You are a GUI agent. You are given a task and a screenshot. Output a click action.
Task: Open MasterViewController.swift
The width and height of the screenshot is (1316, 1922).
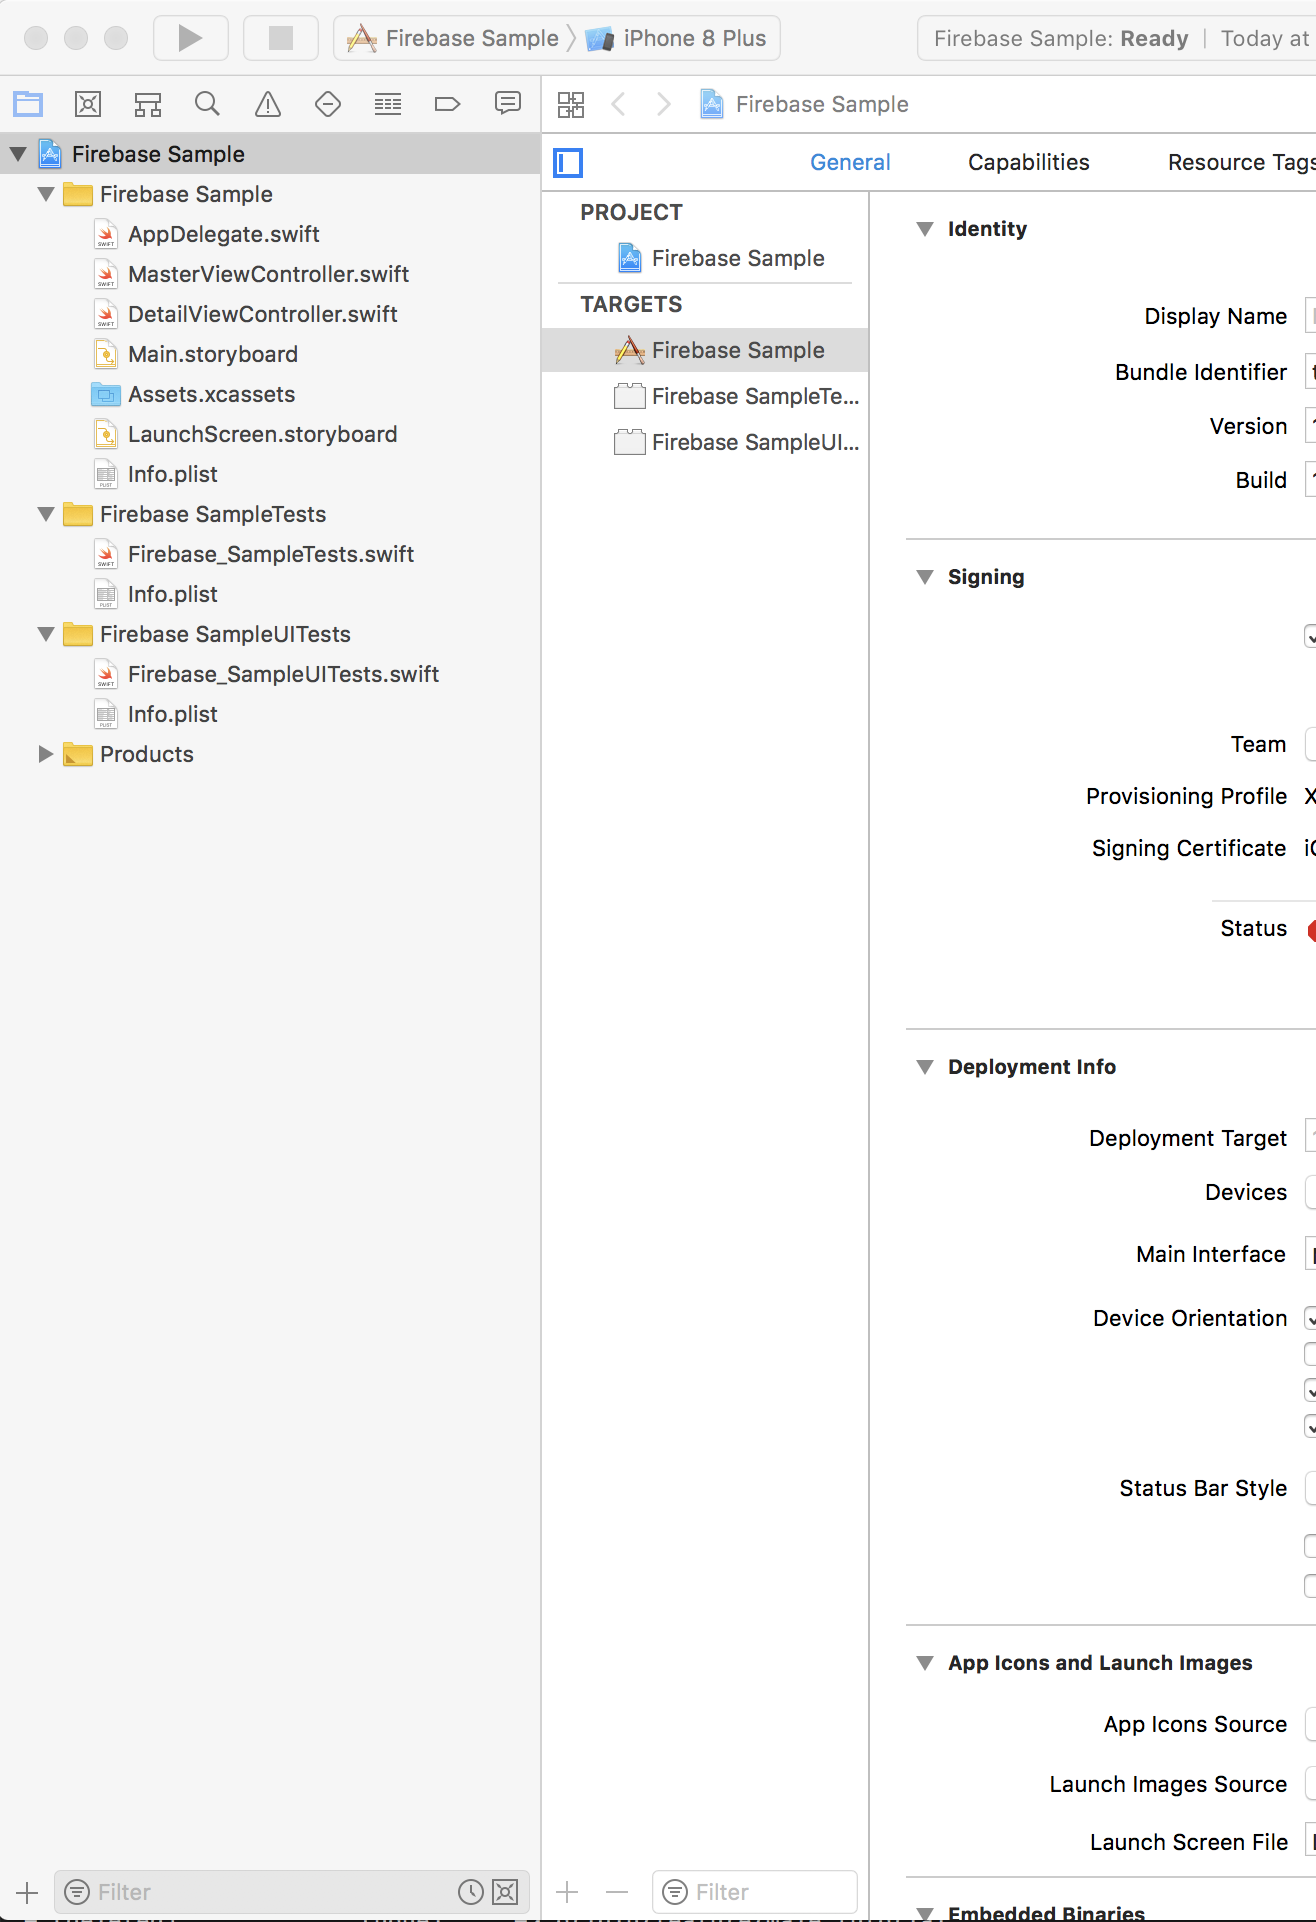pos(270,274)
